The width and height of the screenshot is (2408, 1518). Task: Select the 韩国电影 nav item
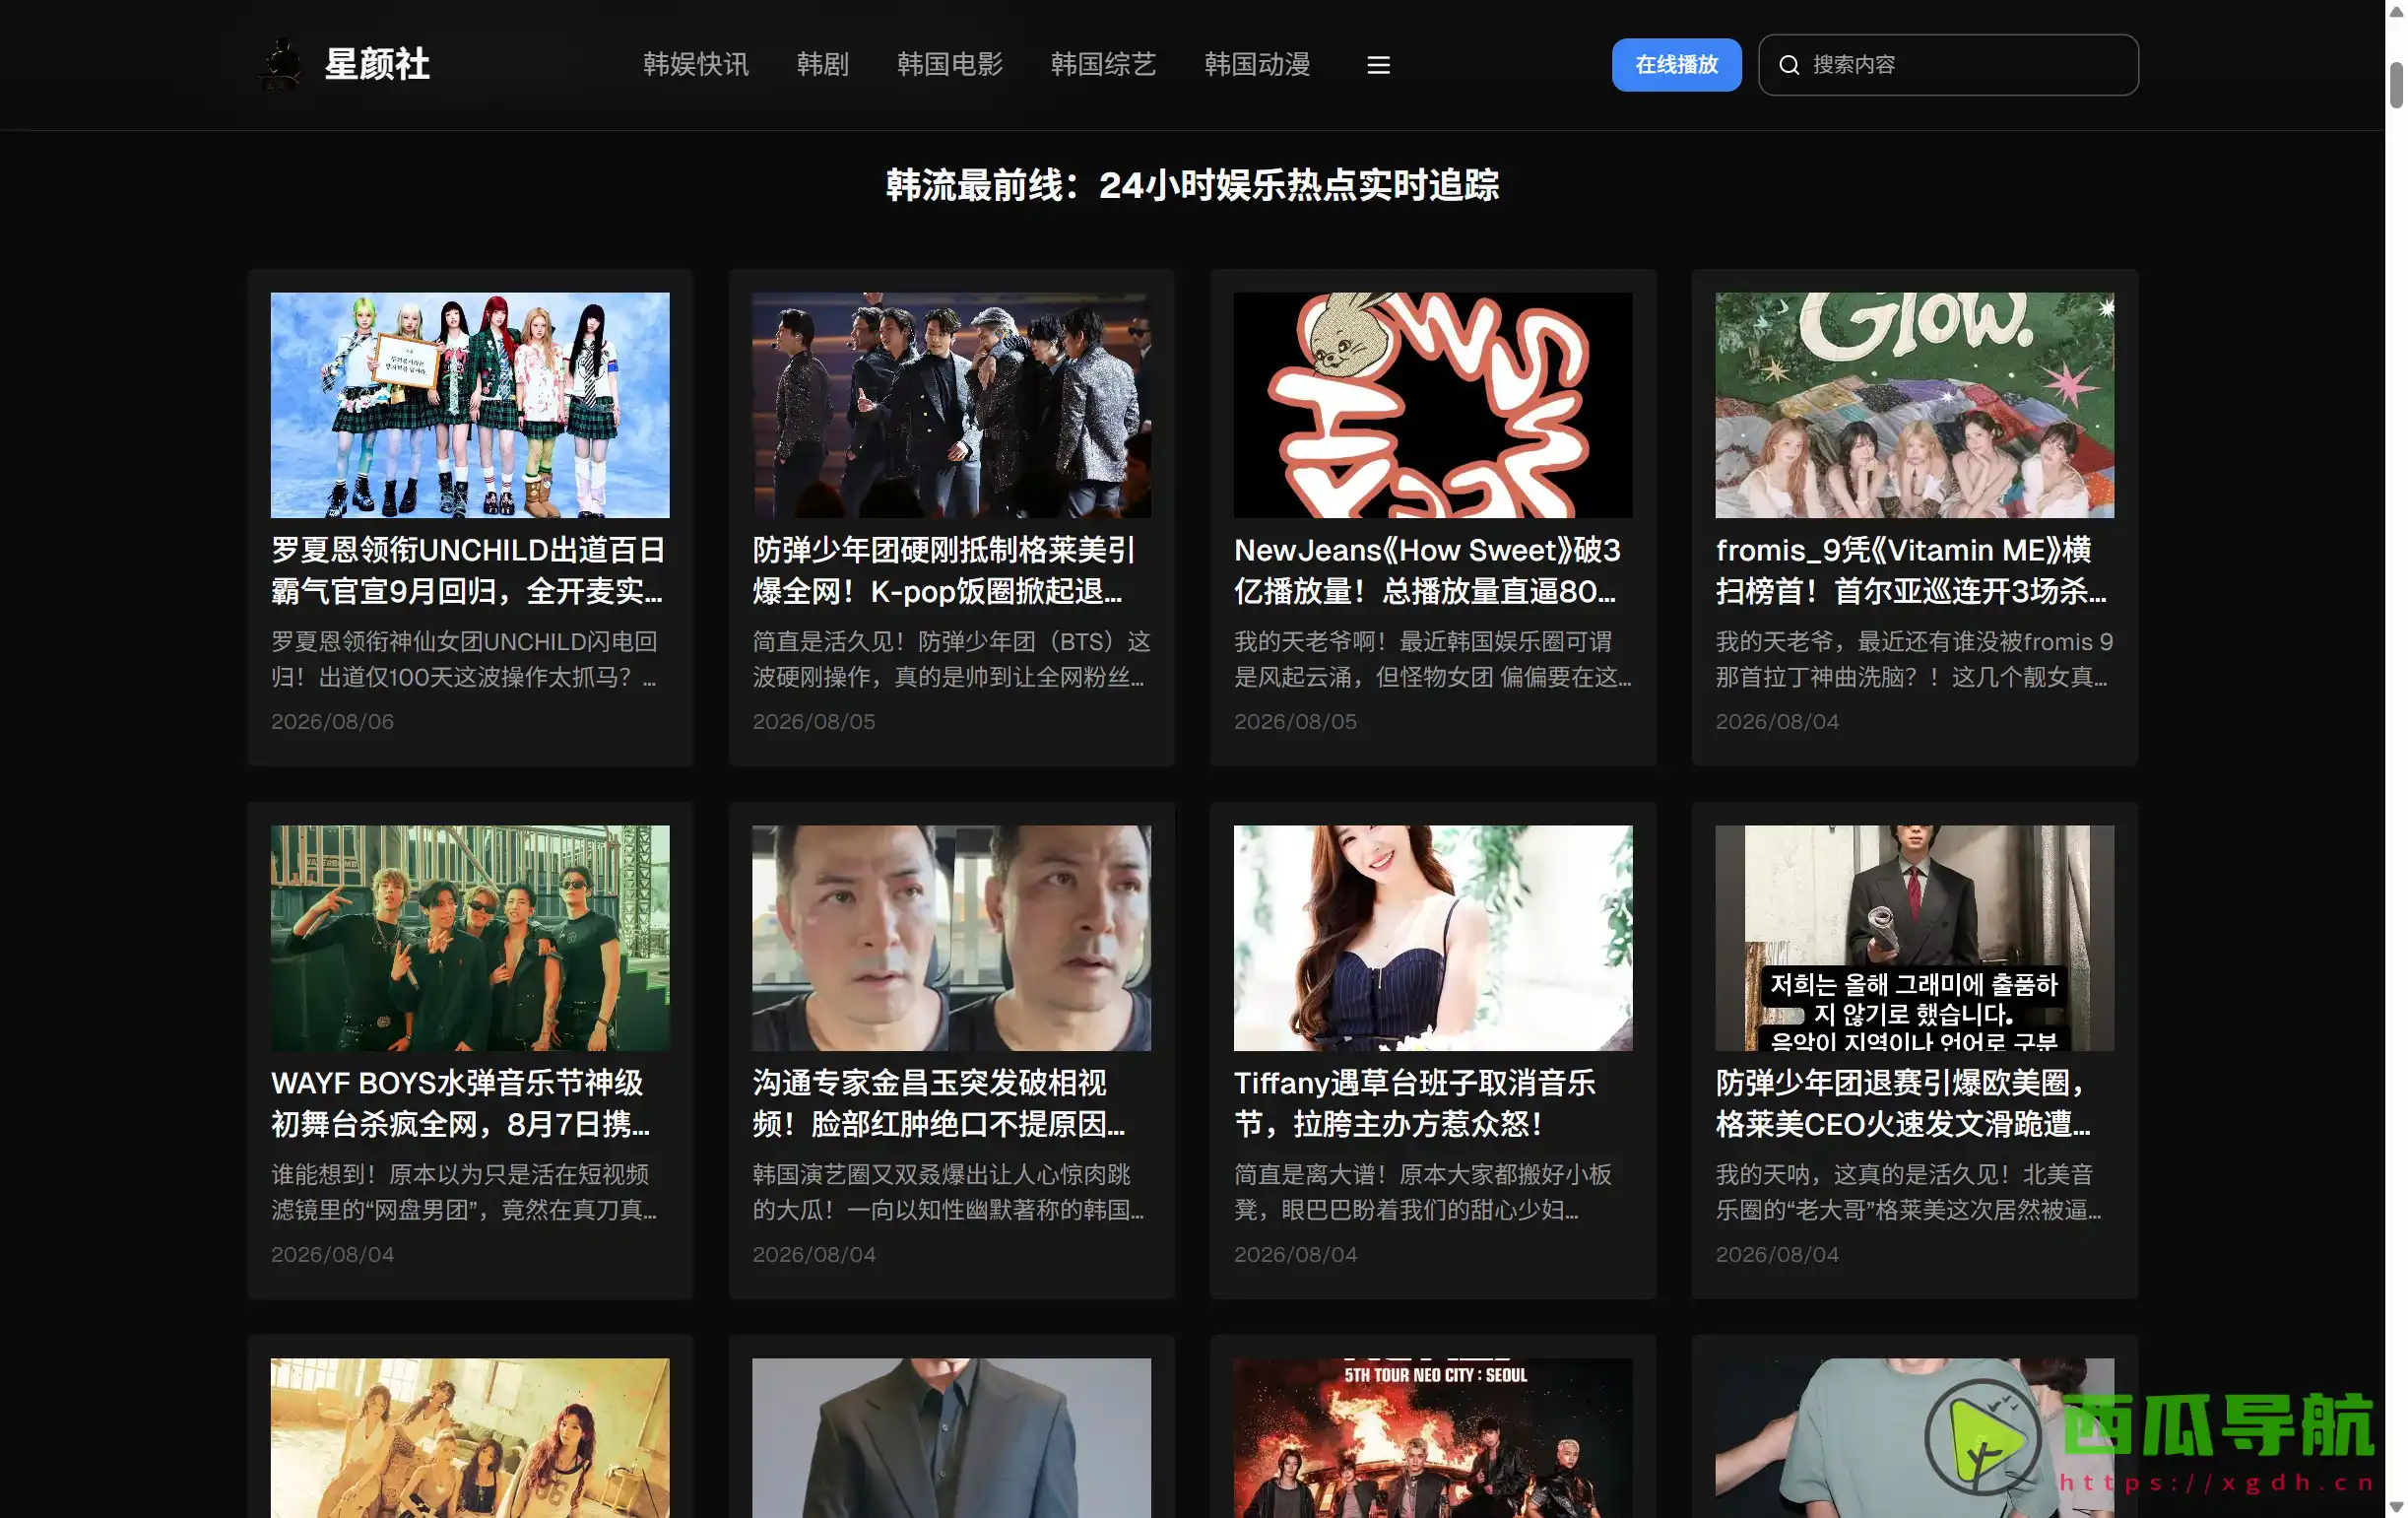(949, 65)
